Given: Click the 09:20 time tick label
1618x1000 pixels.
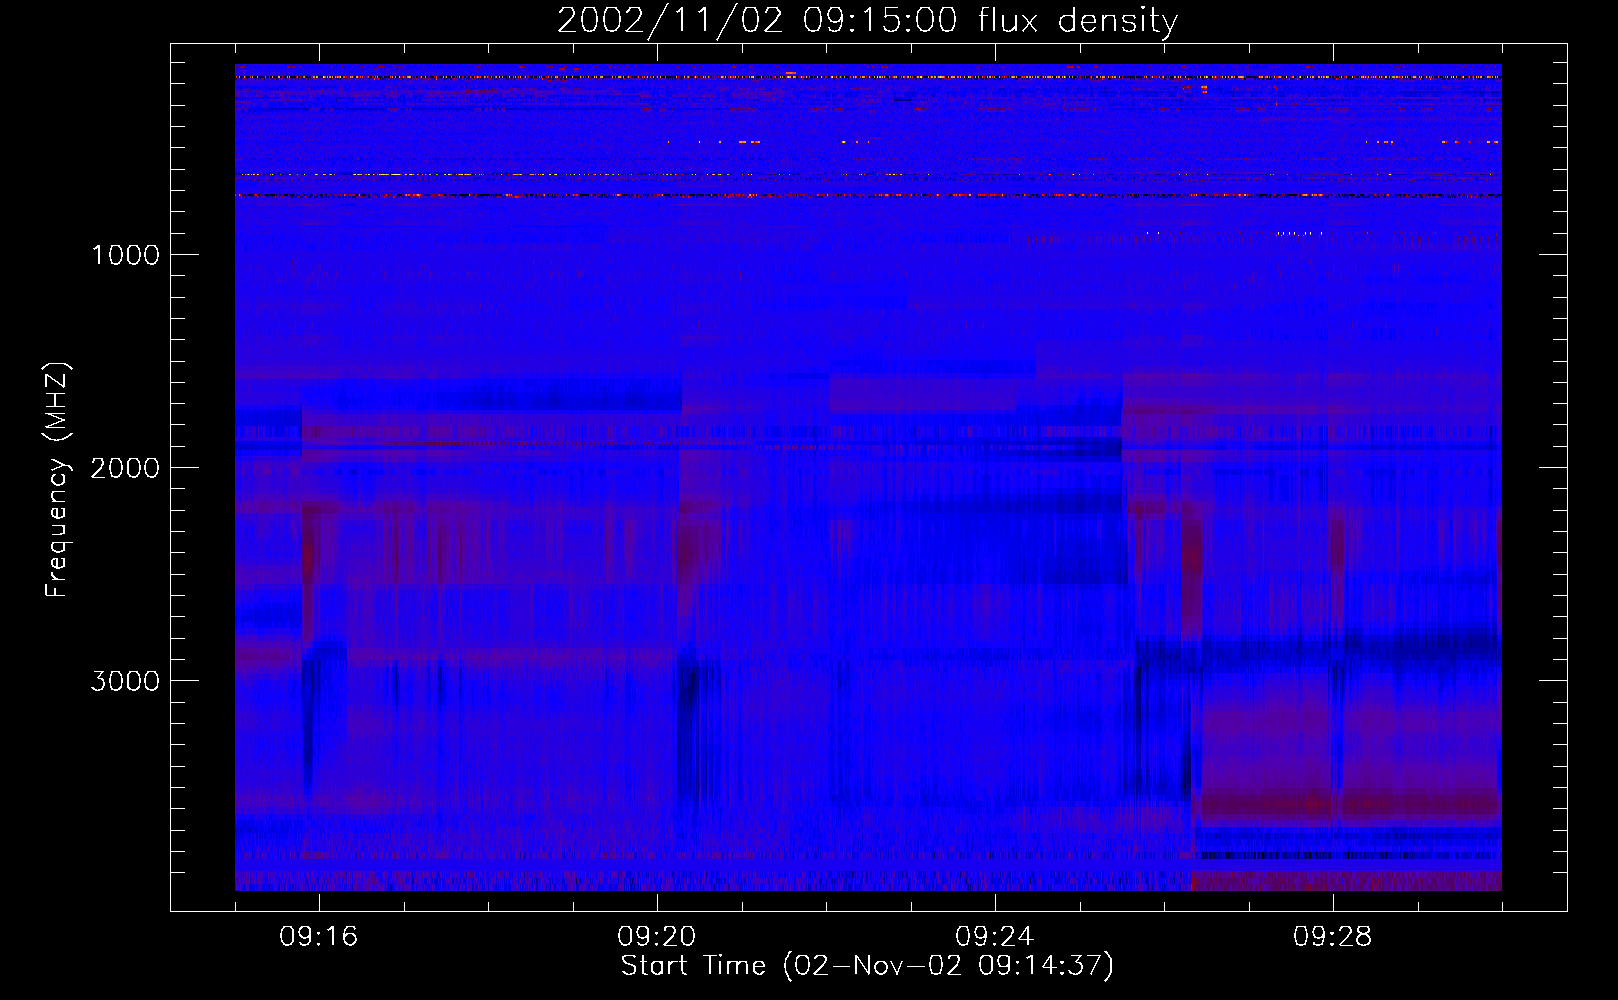Looking at the screenshot, I should tap(657, 937).
